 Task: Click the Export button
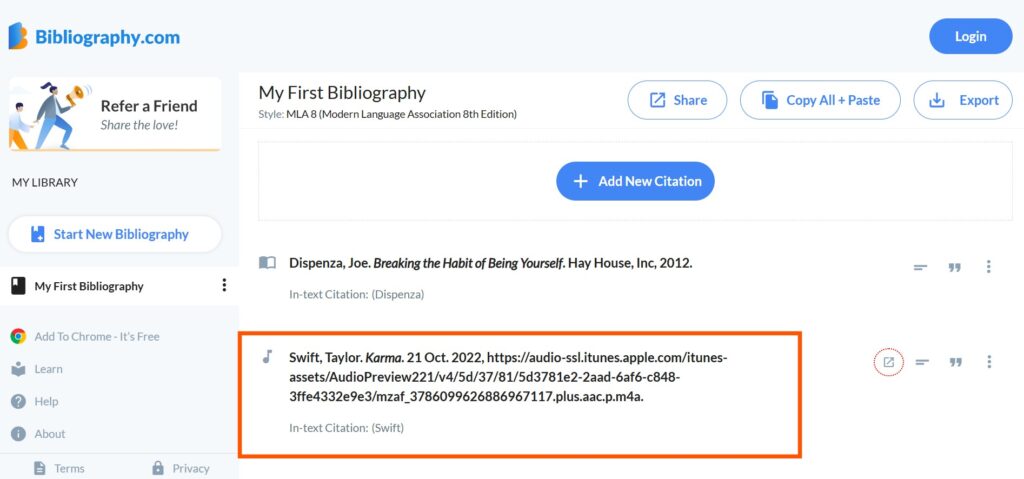[963, 100]
